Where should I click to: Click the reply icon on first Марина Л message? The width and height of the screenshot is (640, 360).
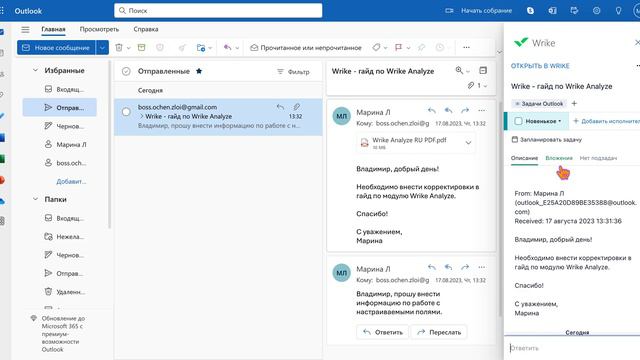click(431, 111)
